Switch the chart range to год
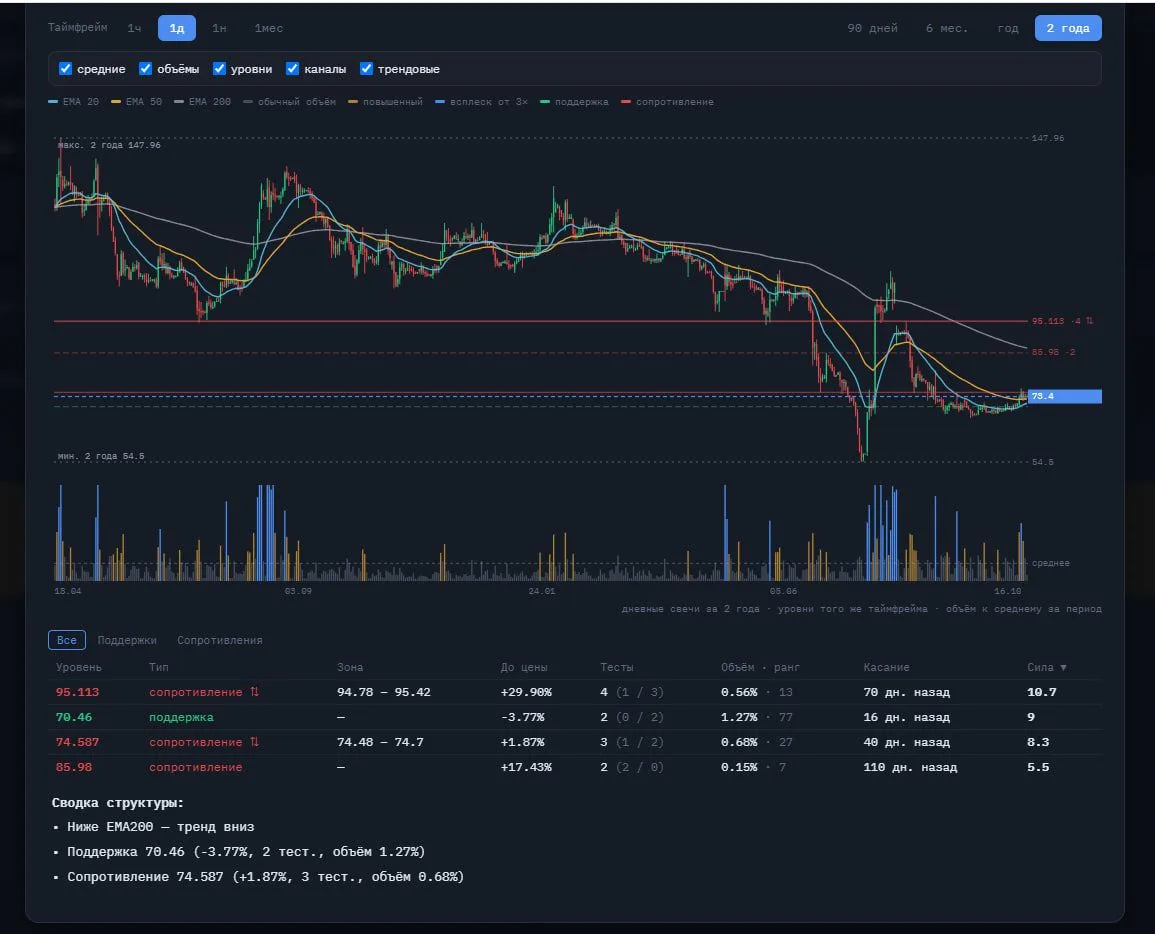The width and height of the screenshot is (1155, 934). point(1008,28)
